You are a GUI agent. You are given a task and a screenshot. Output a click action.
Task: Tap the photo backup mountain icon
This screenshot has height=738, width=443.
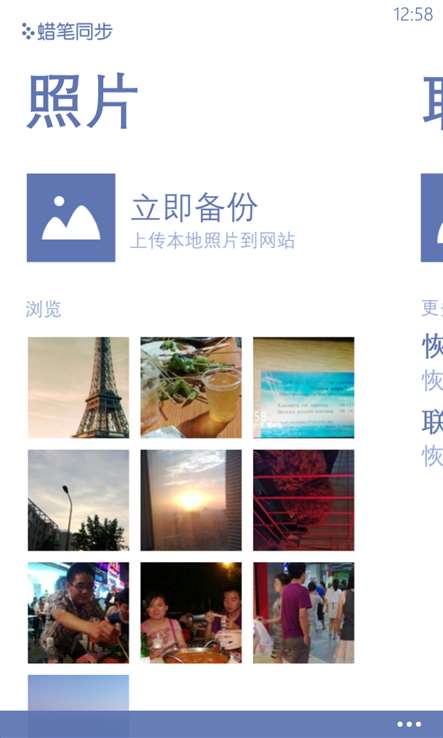pos(71,217)
